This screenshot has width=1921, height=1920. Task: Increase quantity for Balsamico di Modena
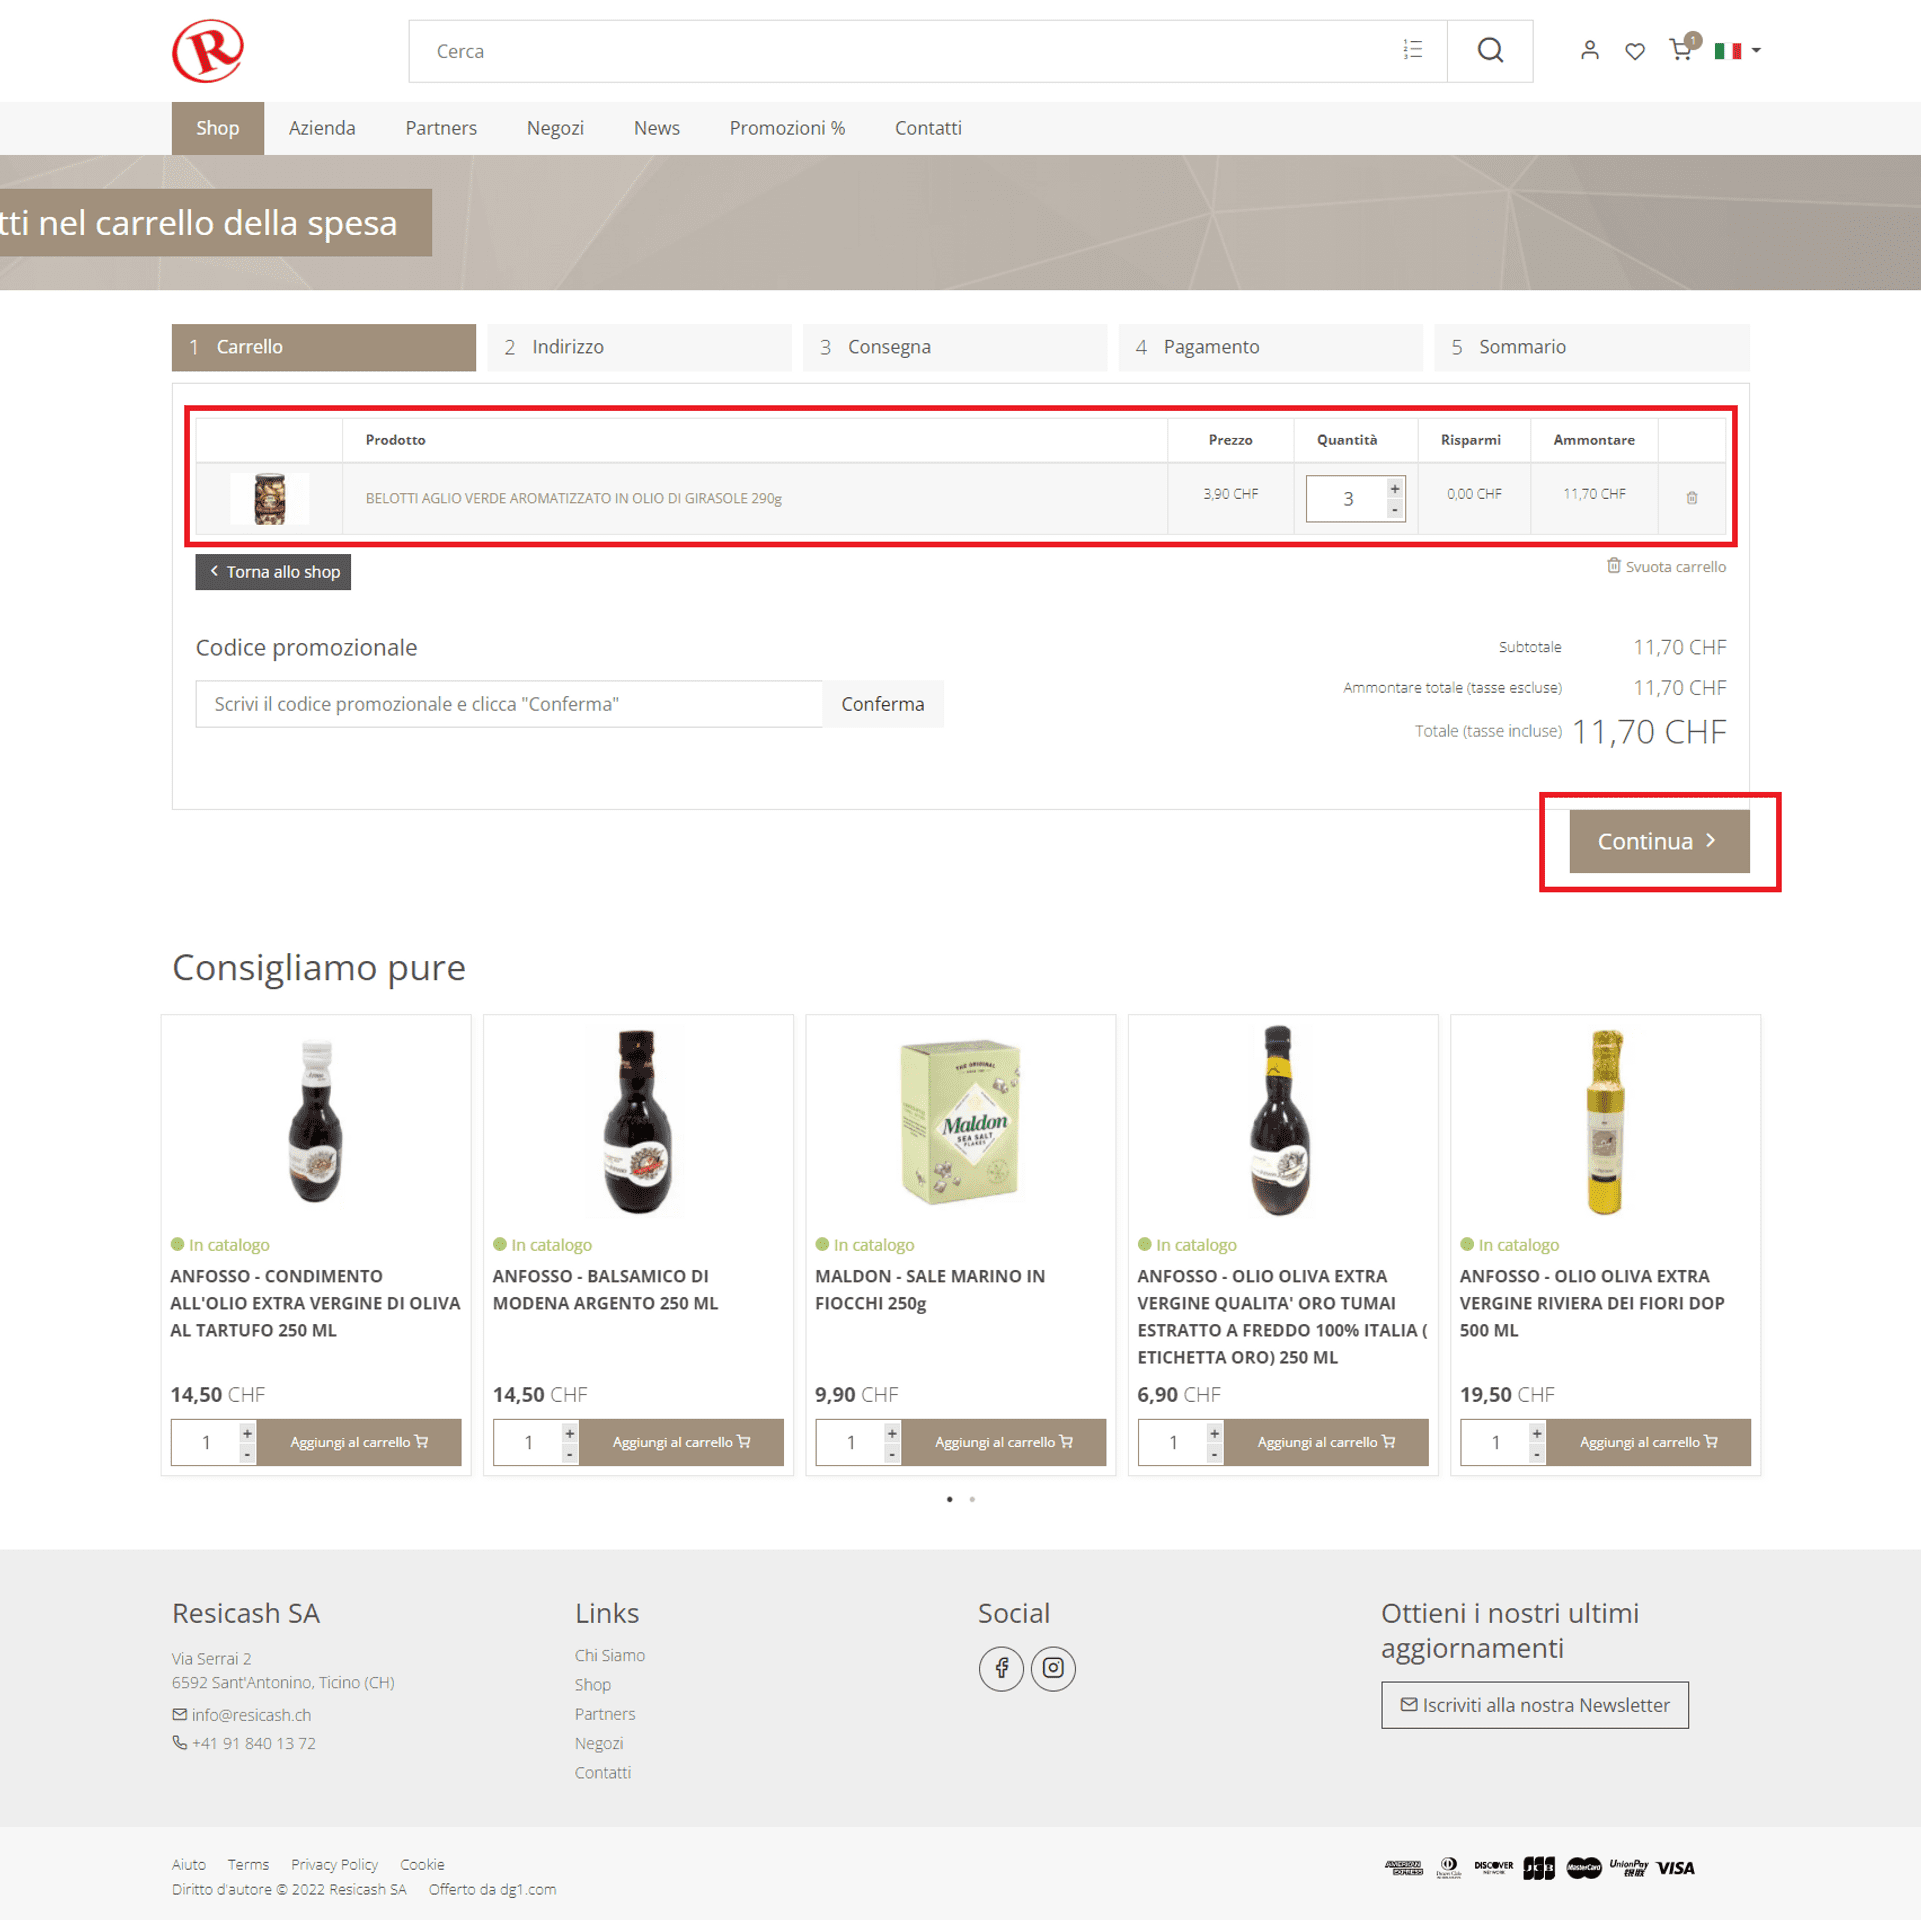tap(569, 1433)
